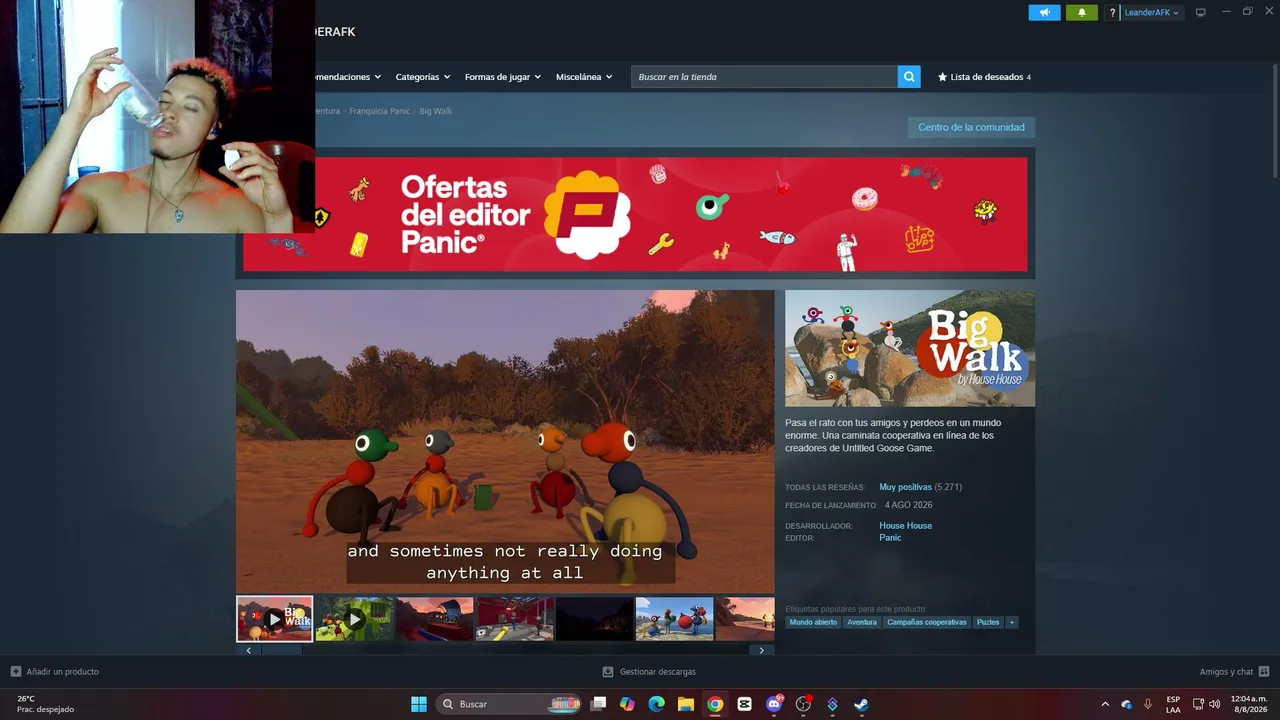
Task: Select the Mundo abierto tag
Action: [813, 622]
